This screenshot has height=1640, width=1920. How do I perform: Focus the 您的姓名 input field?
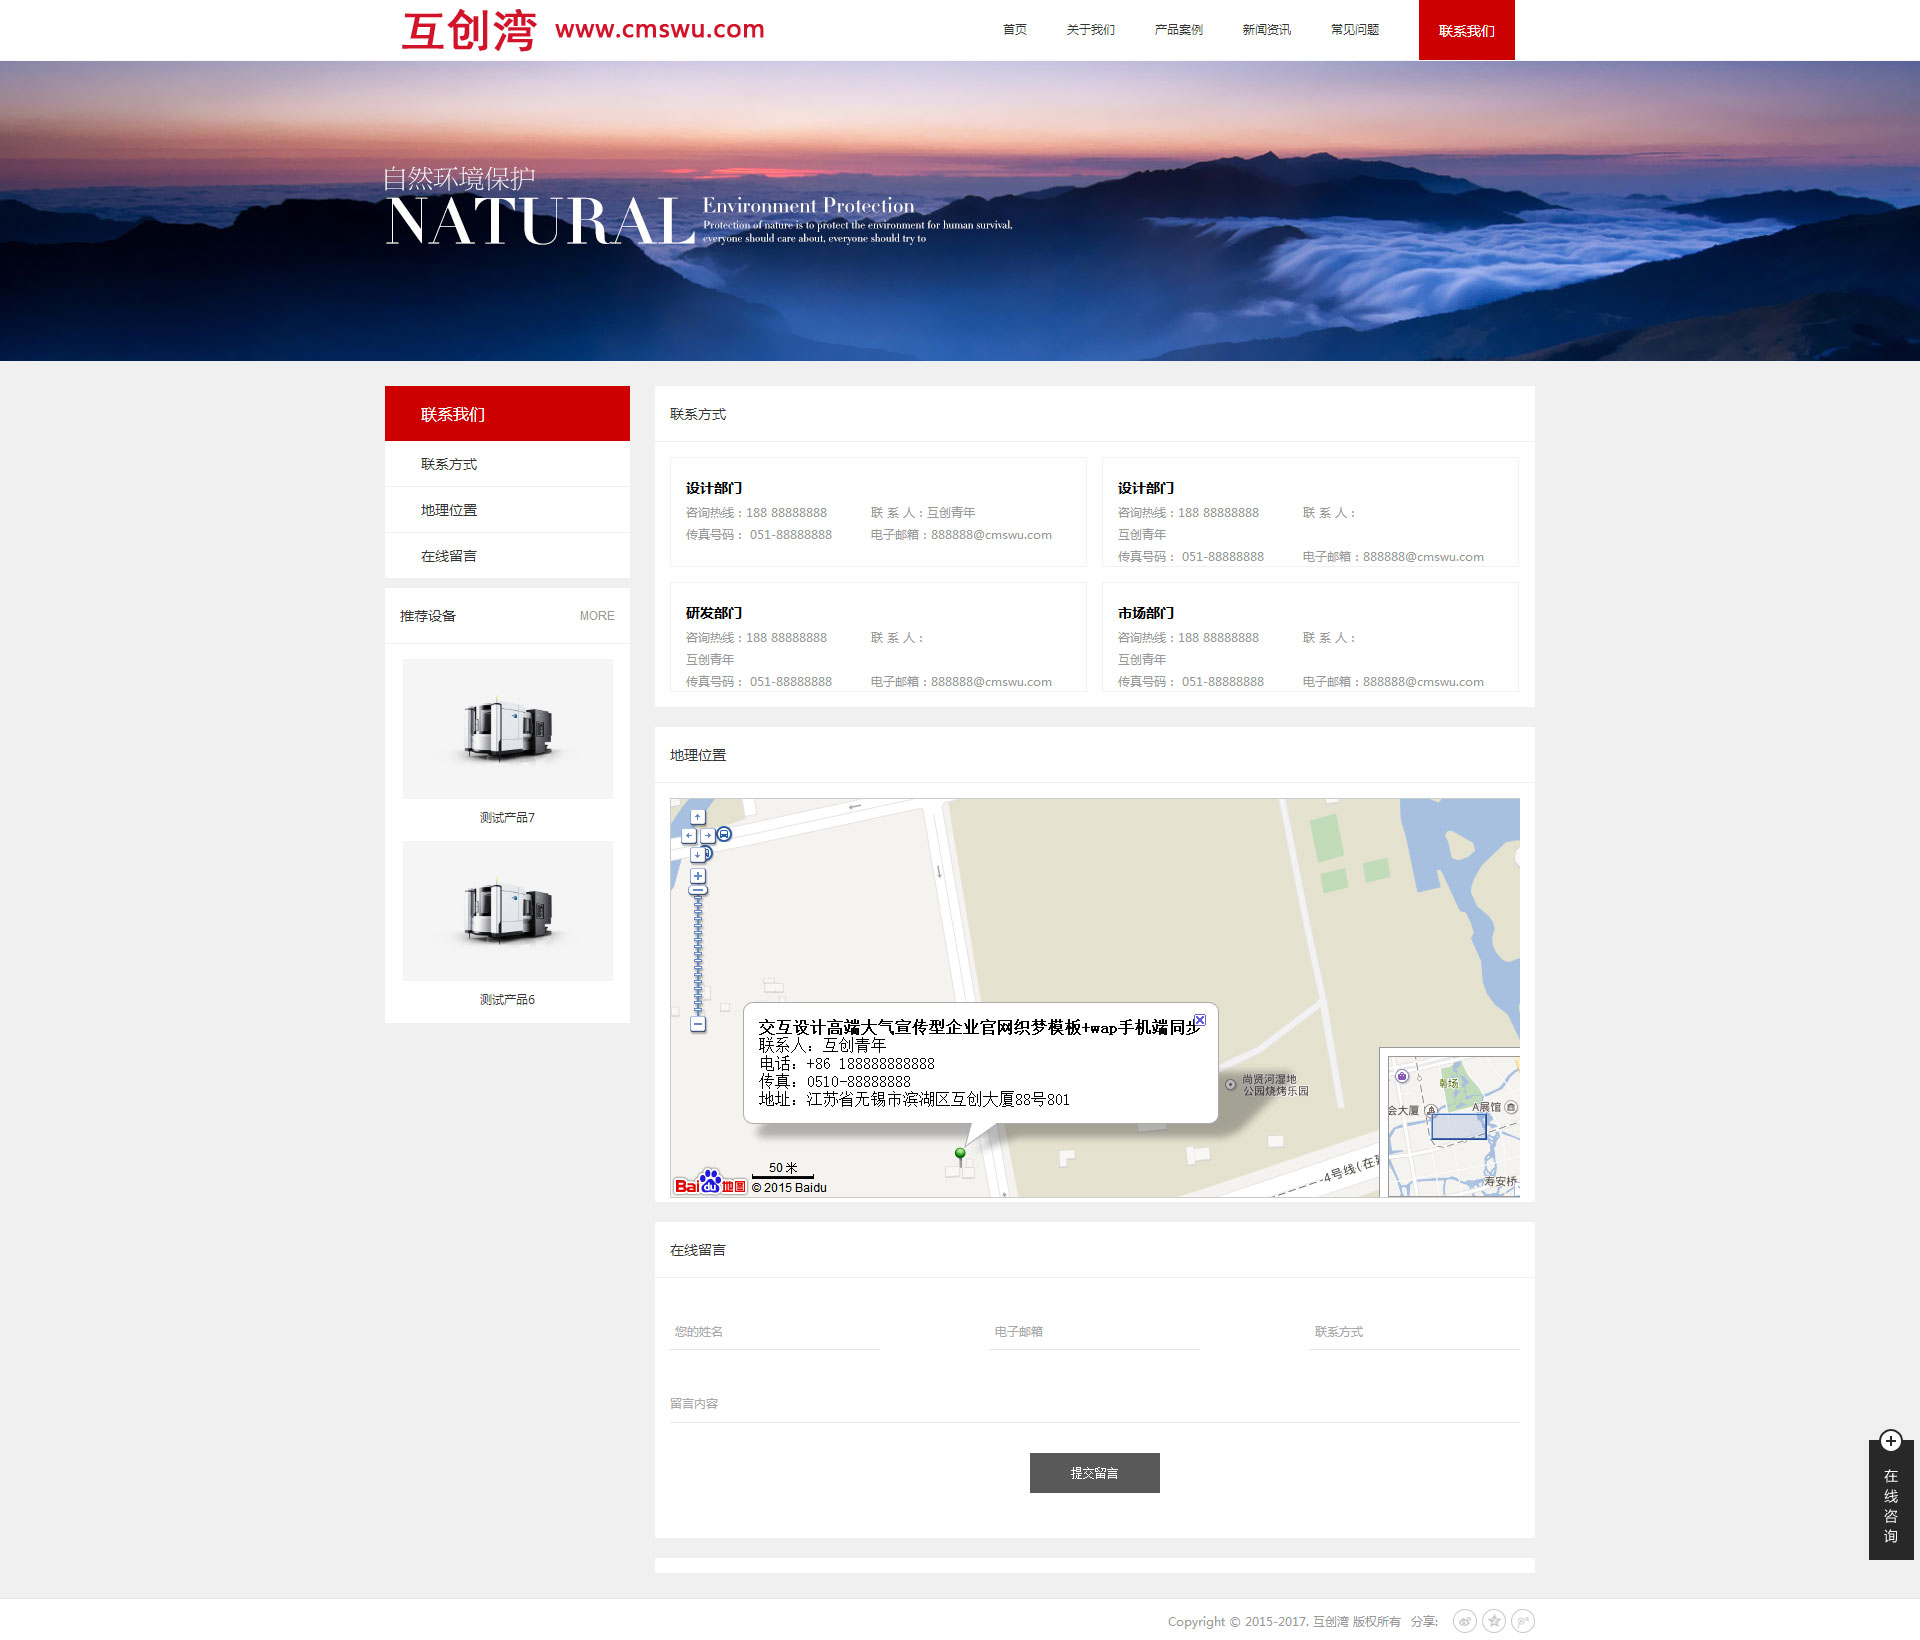775,1332
